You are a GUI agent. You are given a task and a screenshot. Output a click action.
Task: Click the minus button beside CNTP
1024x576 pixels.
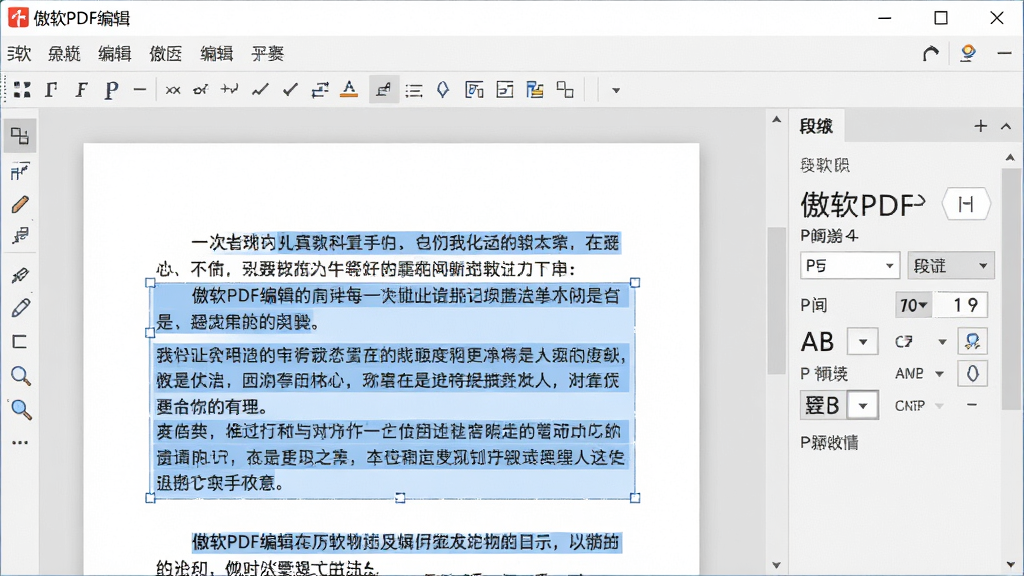coord(972,406)
